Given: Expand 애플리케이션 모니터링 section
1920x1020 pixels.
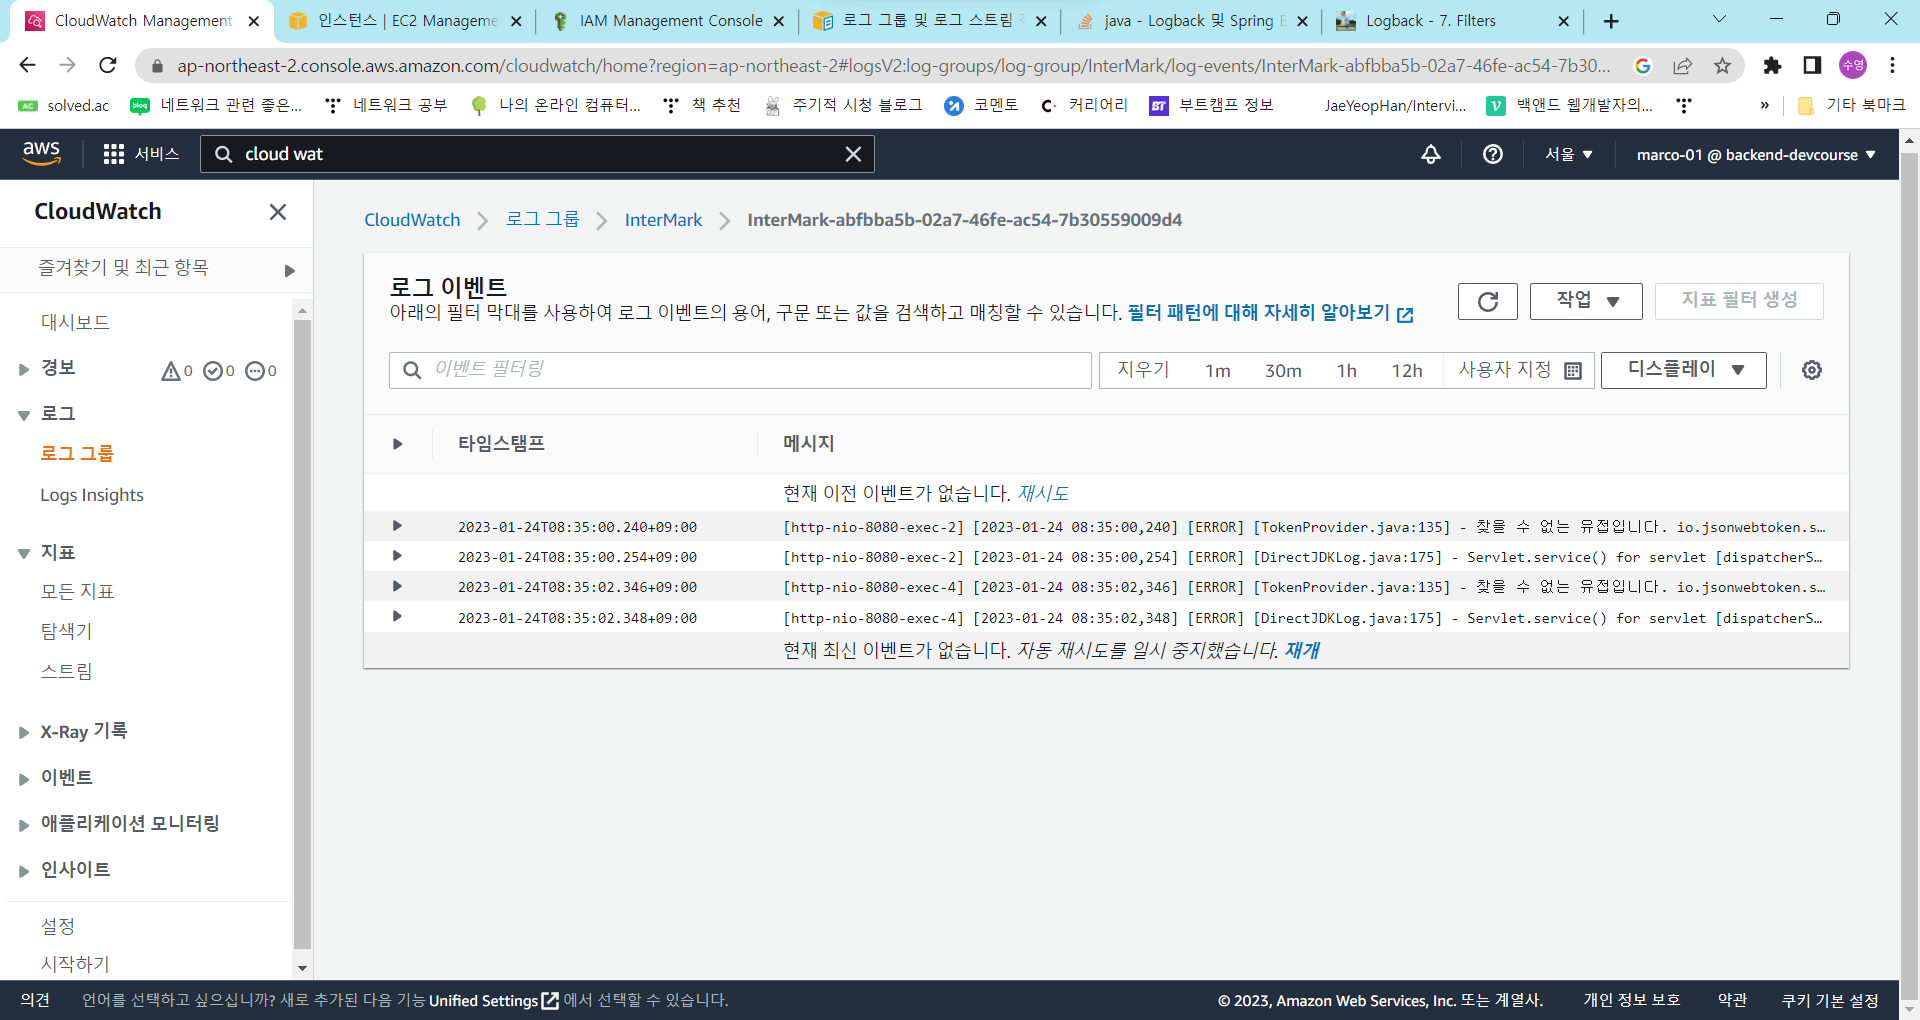Looking at the screenshot, I should (24, 825).
